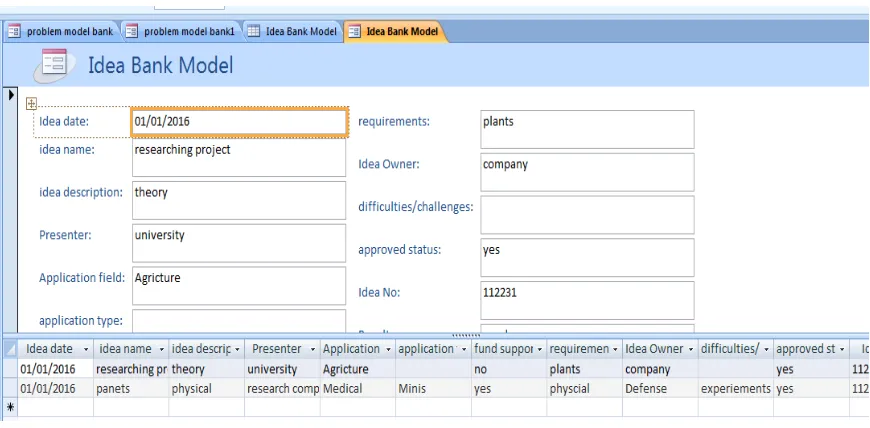Click the form icon on problem model bank tab
Viewport: 870px width, 428px height.
point(14,32)
